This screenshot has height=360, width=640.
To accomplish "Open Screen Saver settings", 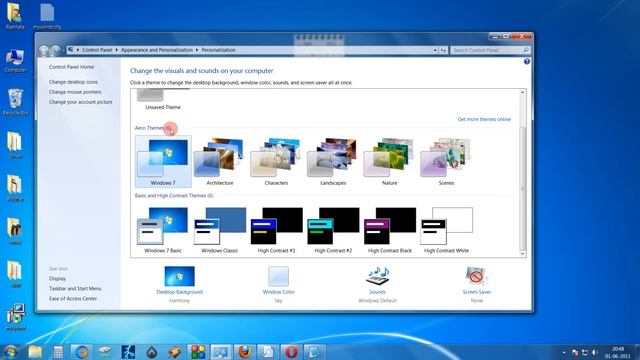I will [476, 284].
